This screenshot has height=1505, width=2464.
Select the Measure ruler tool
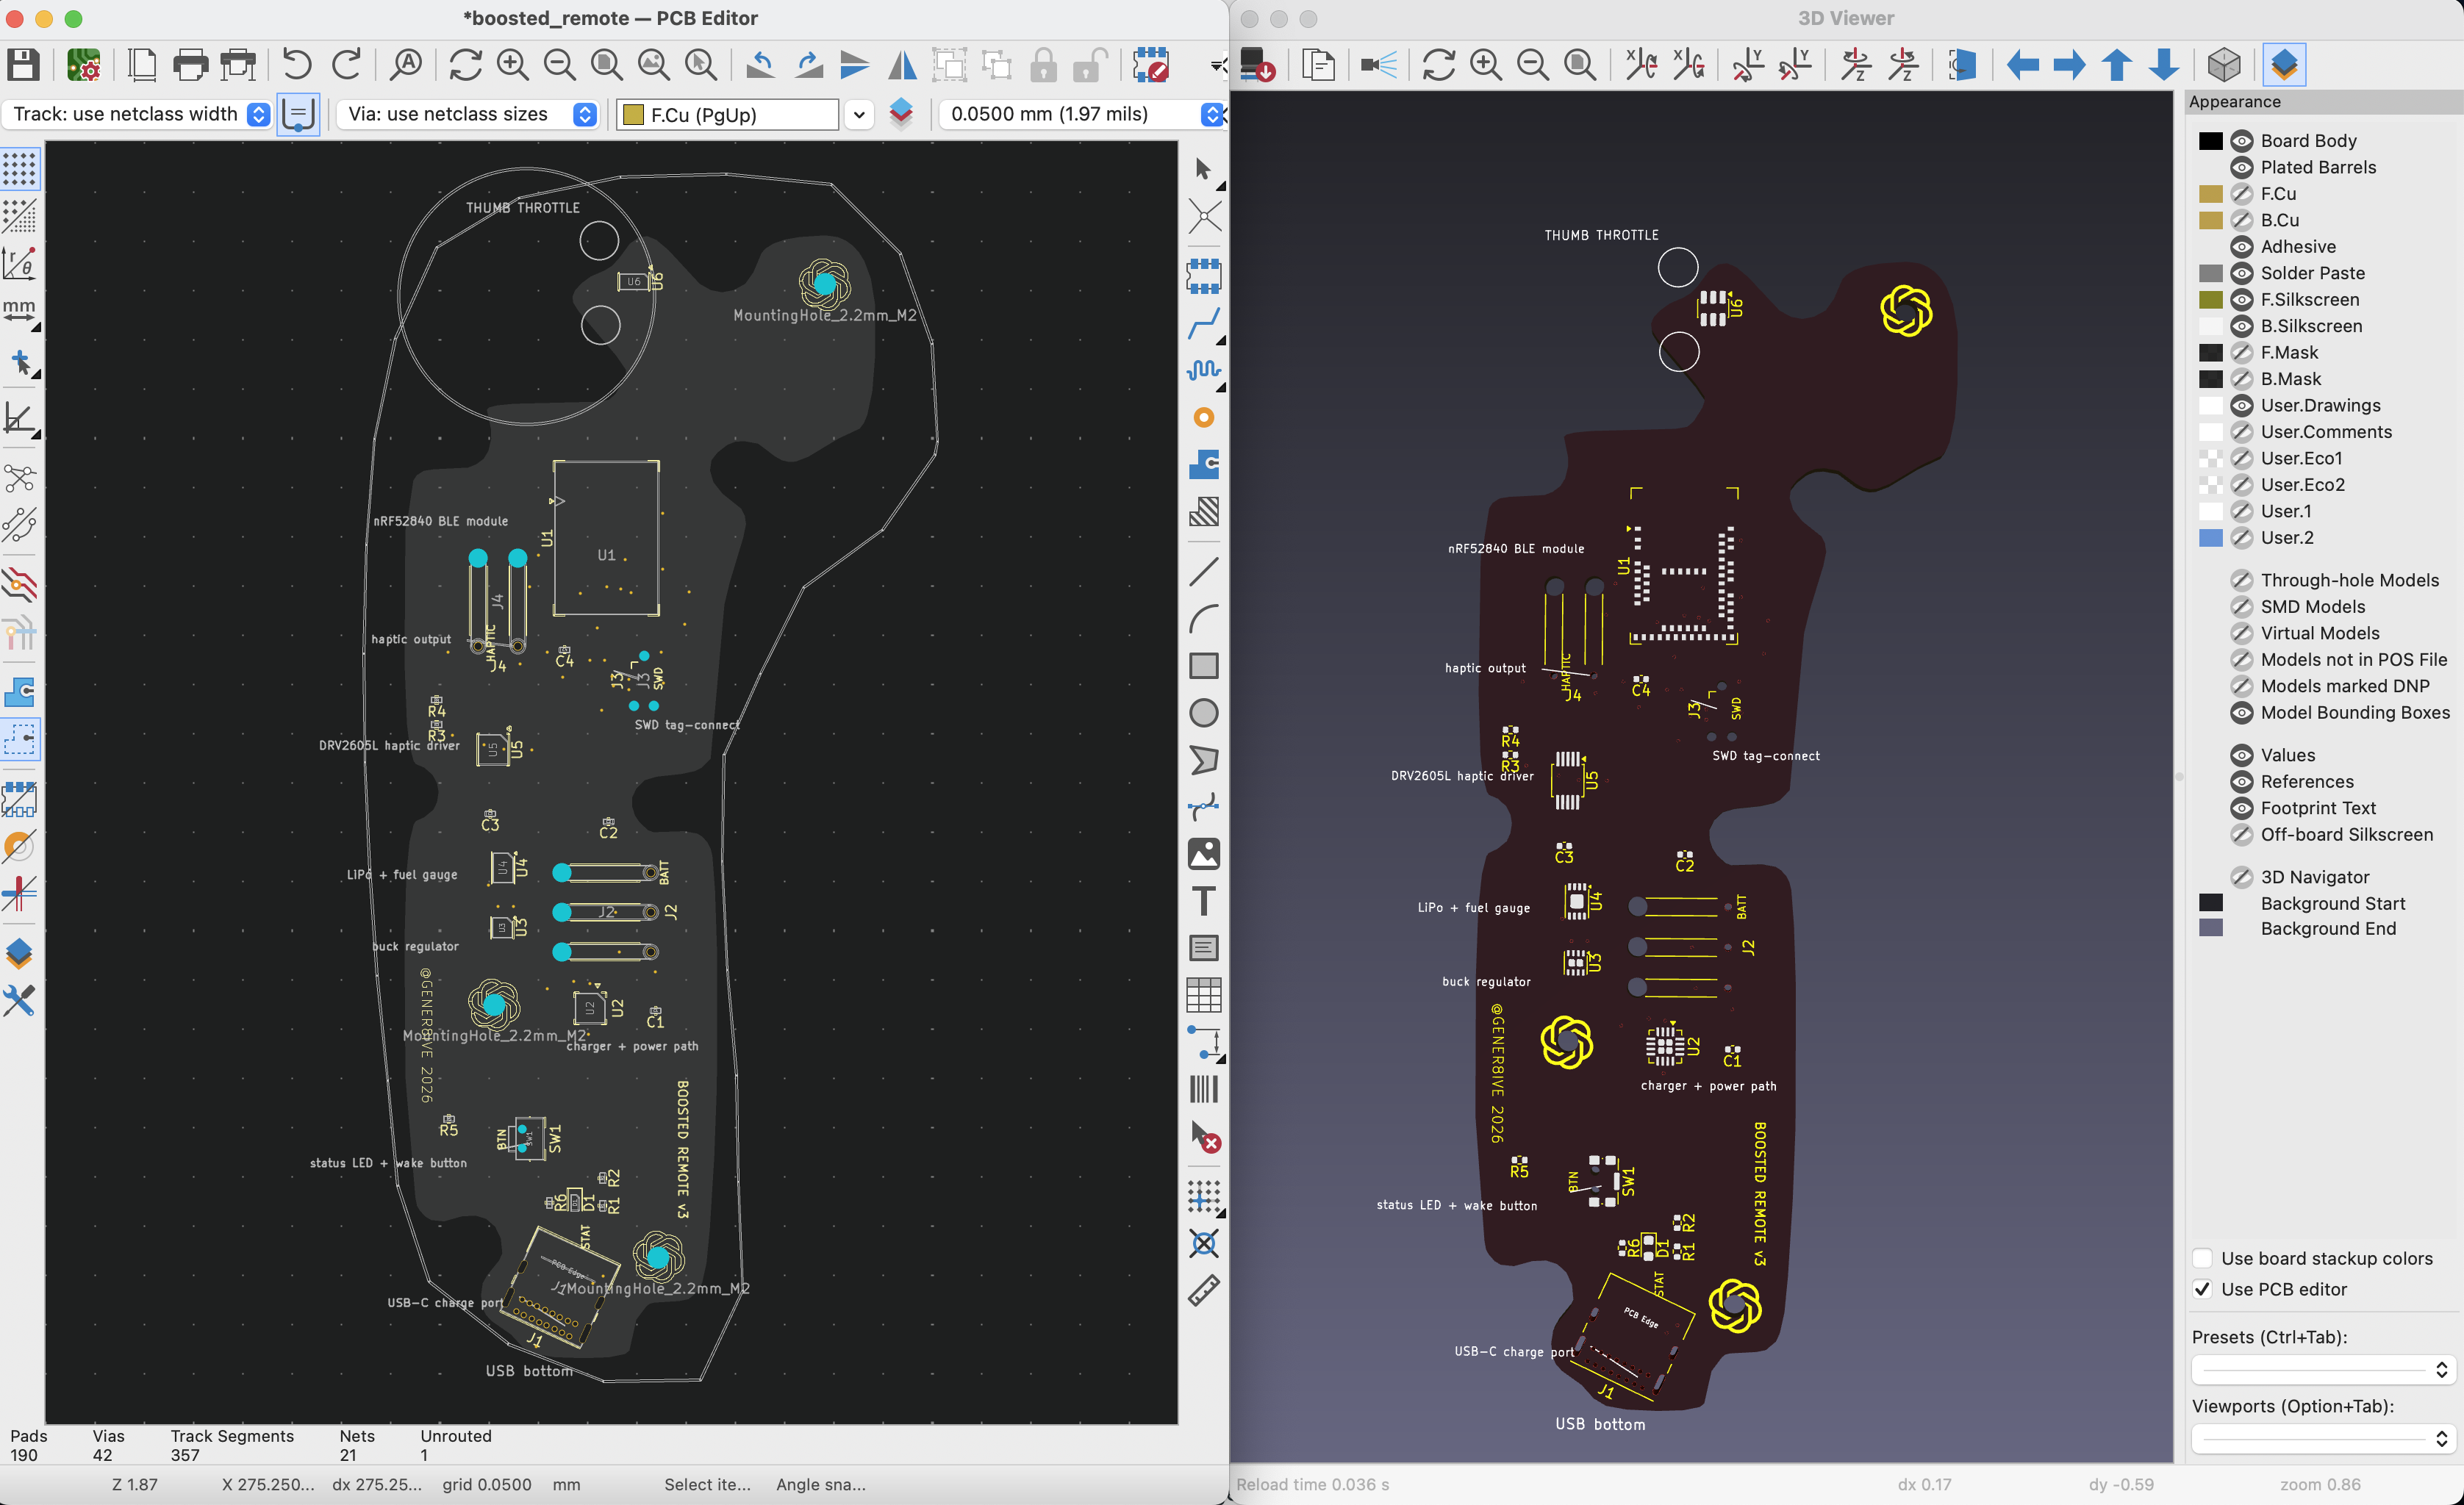1204,1290
